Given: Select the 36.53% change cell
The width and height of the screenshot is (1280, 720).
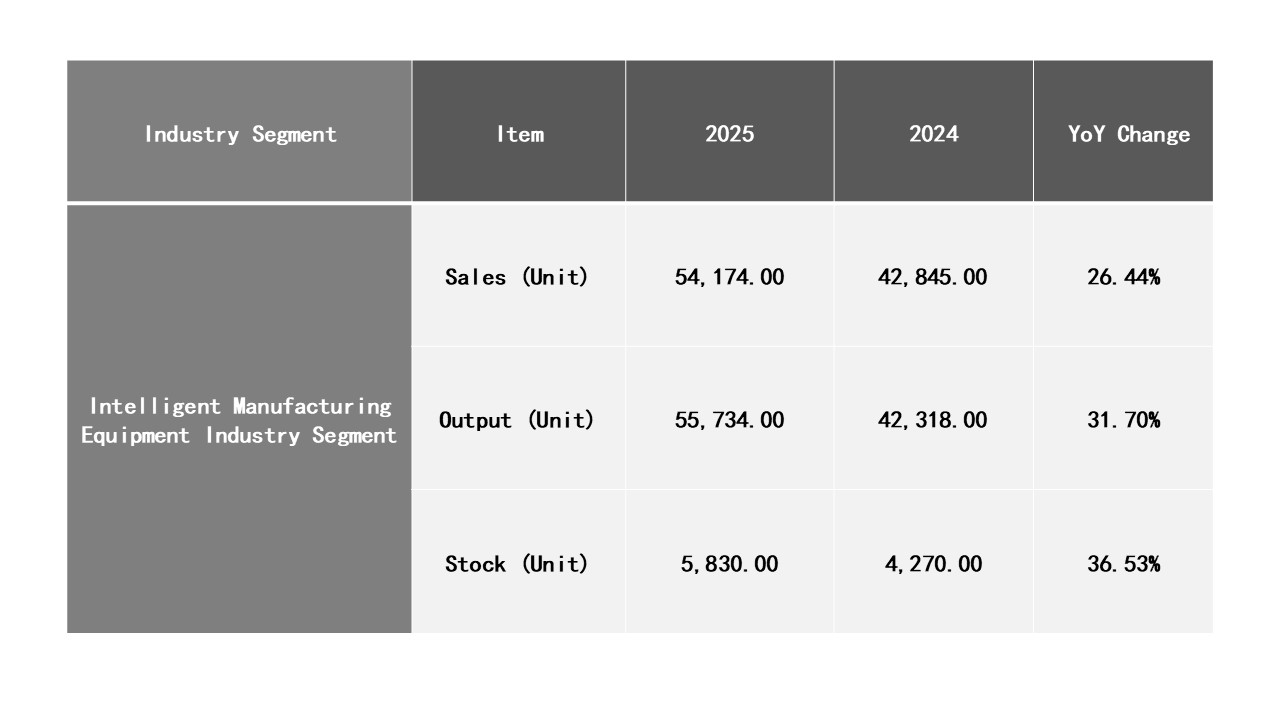Looking at the screenshot, I should coord(1123,564).
